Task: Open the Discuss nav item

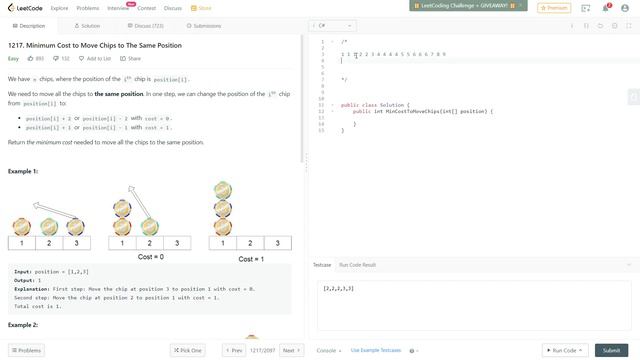Action: point(173,8)
